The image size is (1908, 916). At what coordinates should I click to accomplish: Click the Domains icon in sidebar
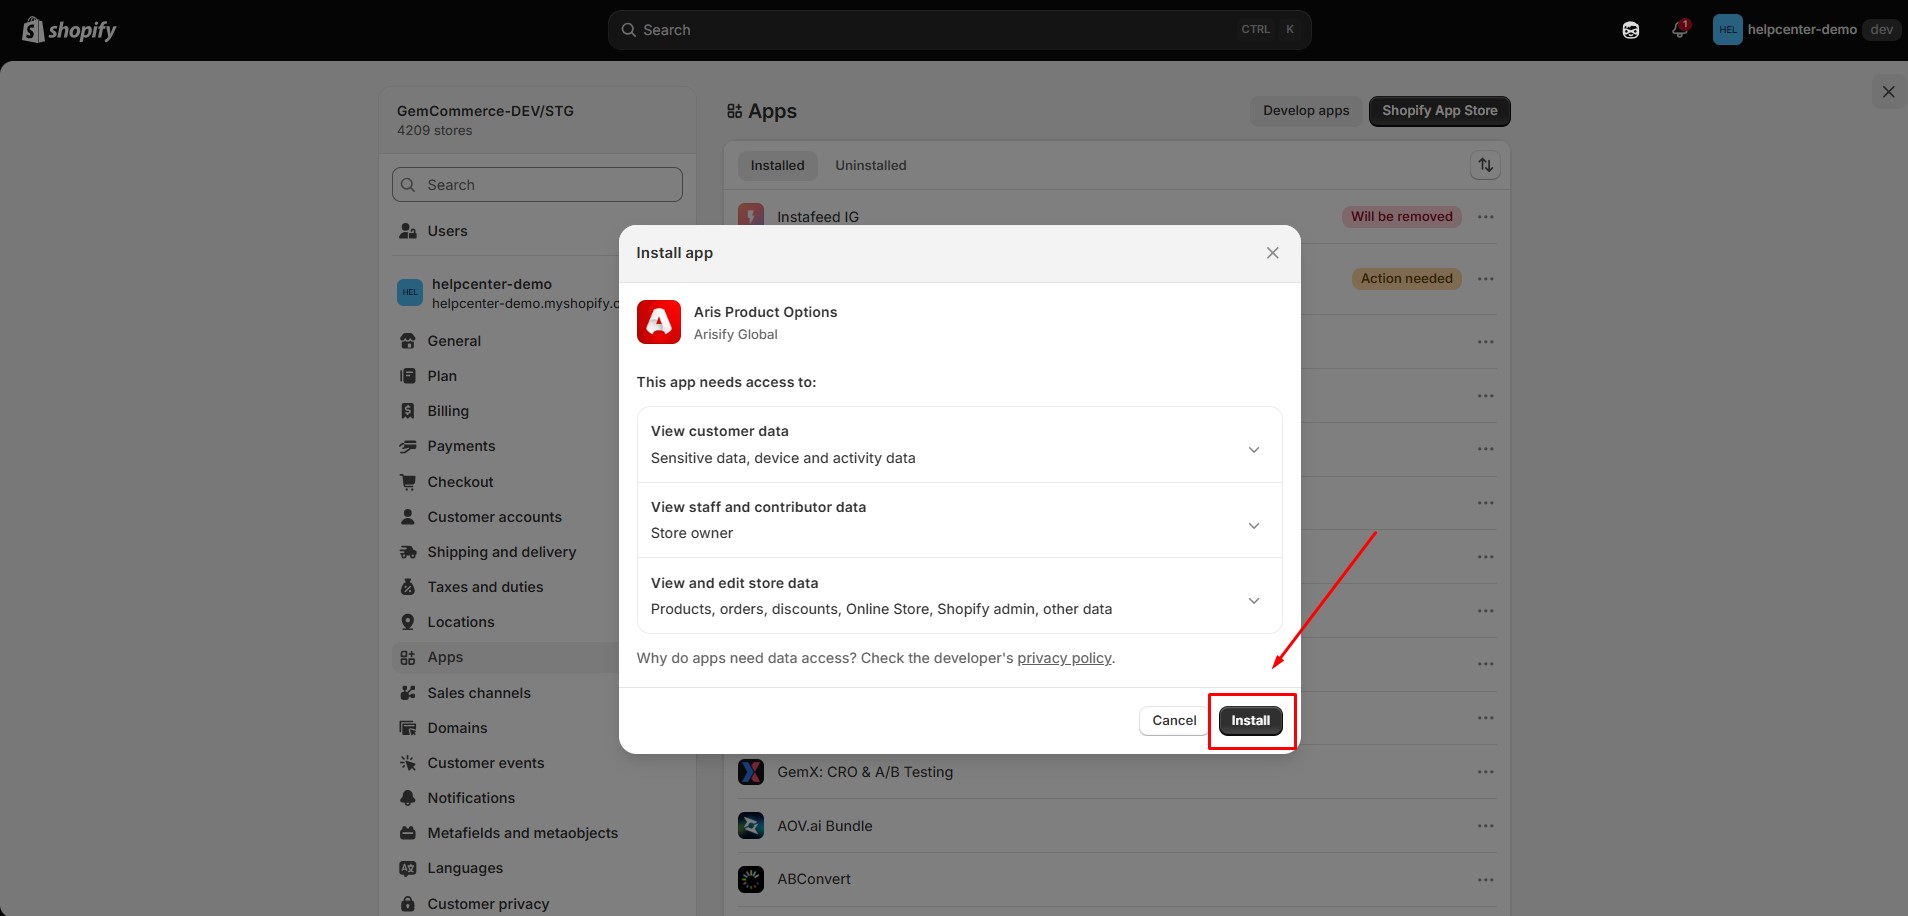click(x=408, y=728)
